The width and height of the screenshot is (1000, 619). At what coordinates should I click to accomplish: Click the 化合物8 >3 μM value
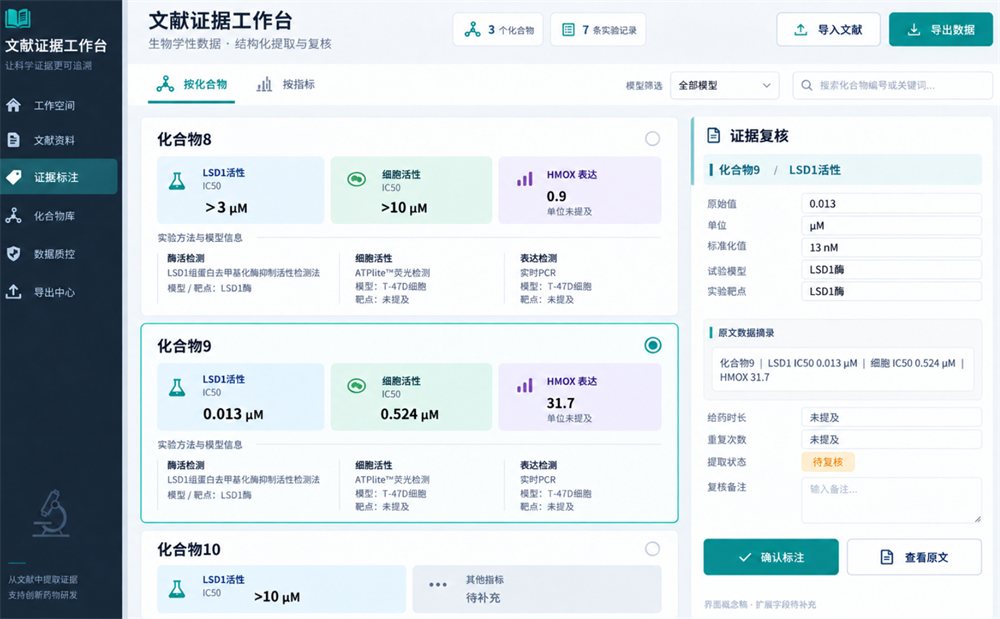[226, 208]
